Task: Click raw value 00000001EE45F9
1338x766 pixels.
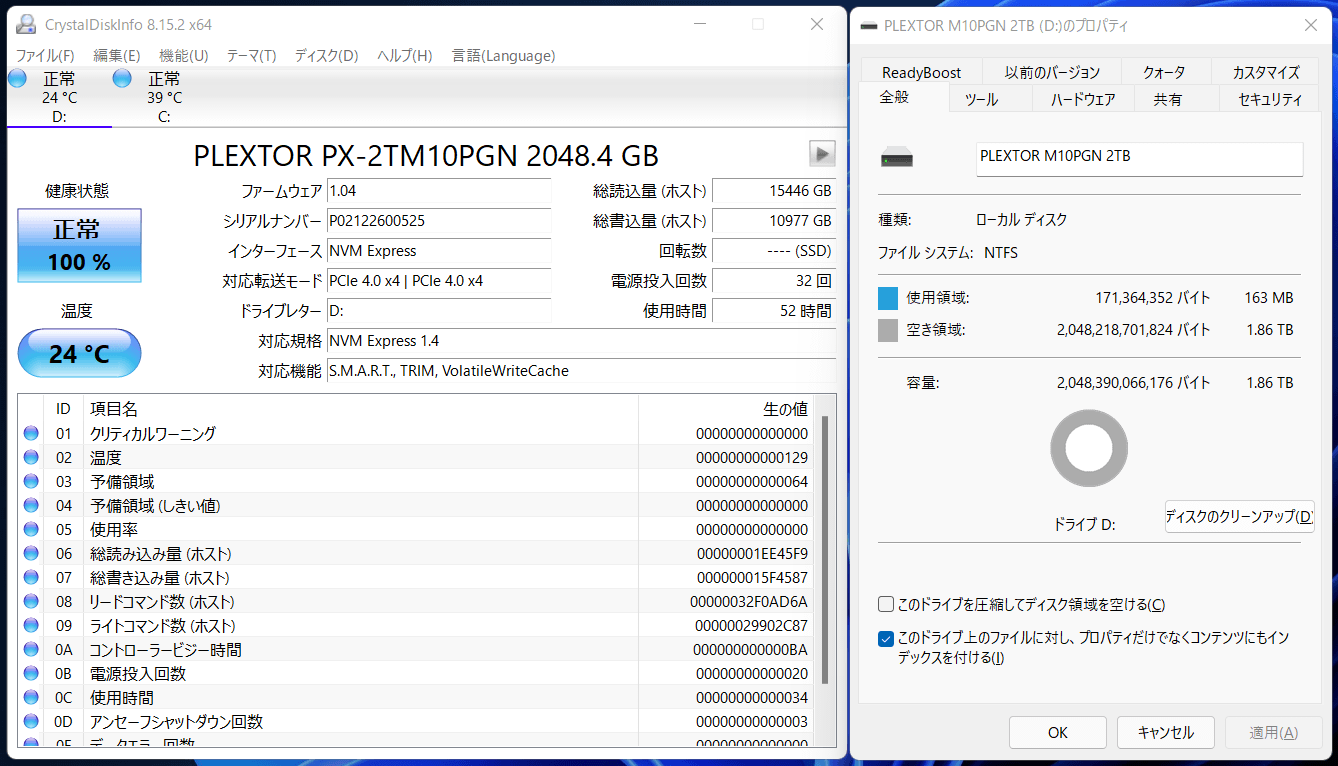Action: (x=752, y=553)
